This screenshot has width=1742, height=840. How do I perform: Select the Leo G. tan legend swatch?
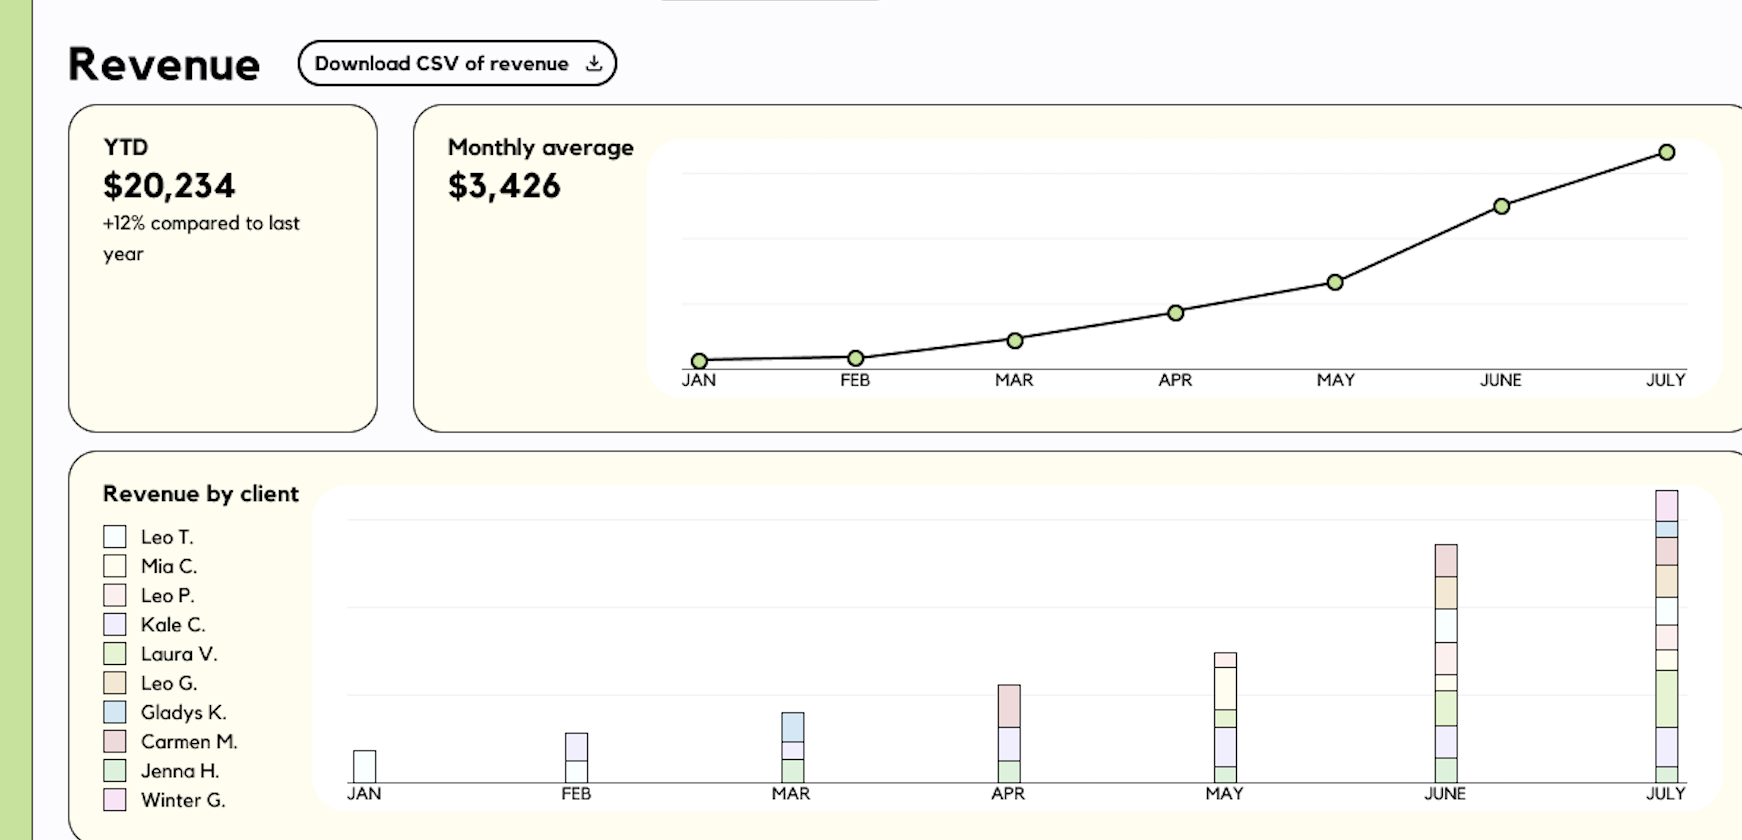point(115,683)
